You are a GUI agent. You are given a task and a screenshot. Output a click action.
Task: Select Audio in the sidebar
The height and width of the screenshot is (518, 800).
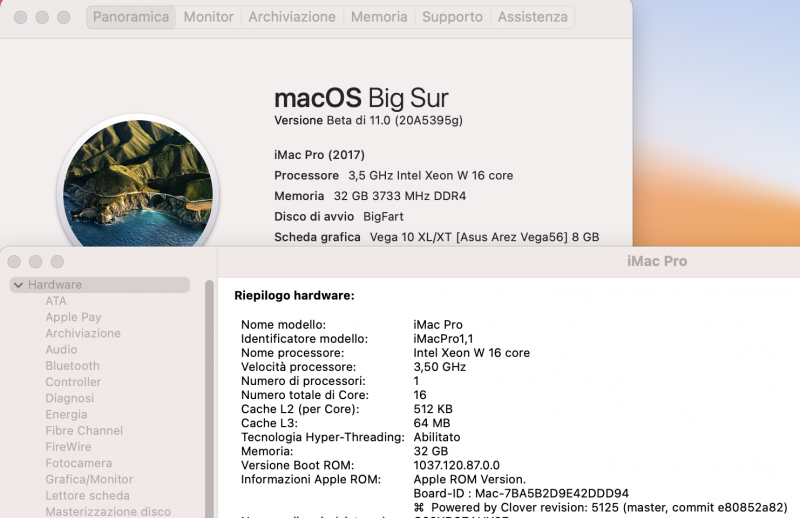(61, 350)
